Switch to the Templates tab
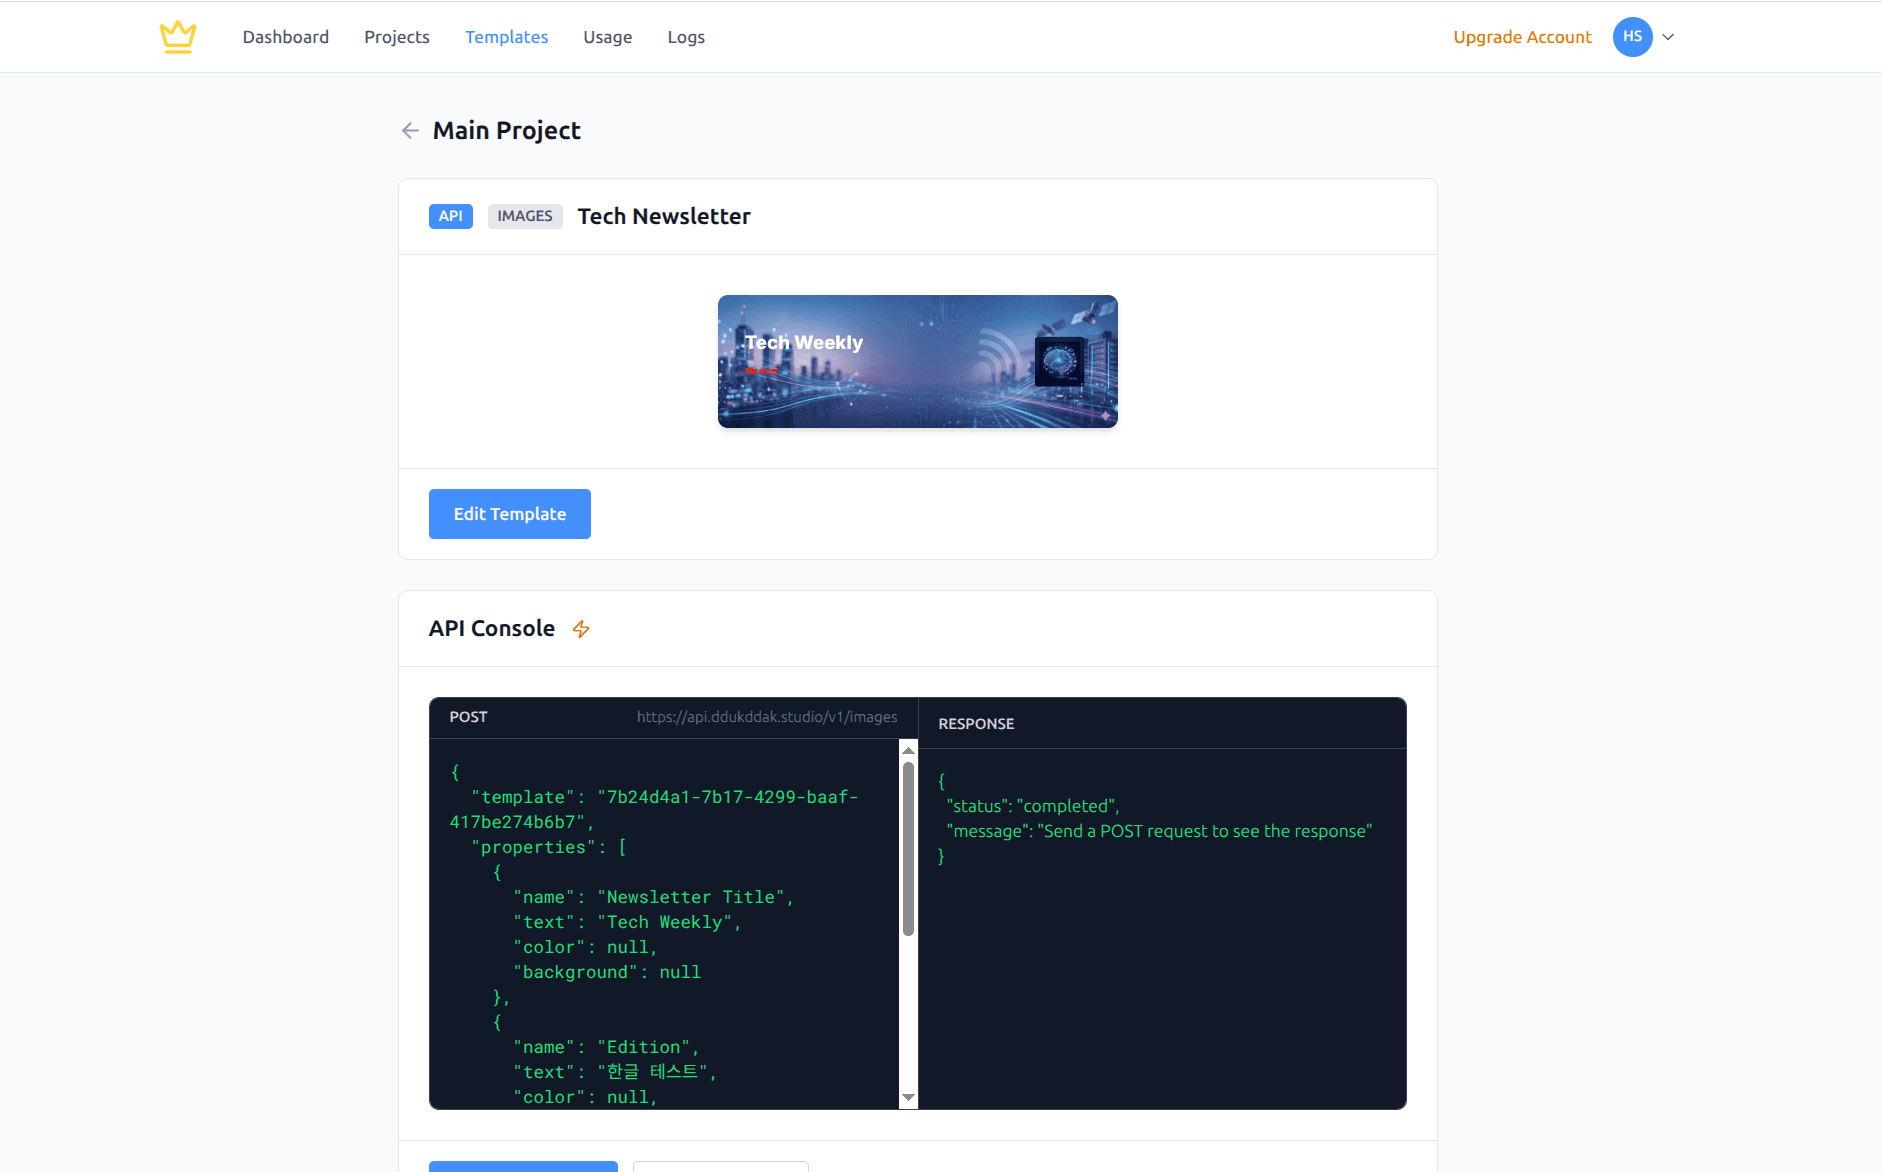This screenshot has width=1882, height=1172. click(507, 36)
